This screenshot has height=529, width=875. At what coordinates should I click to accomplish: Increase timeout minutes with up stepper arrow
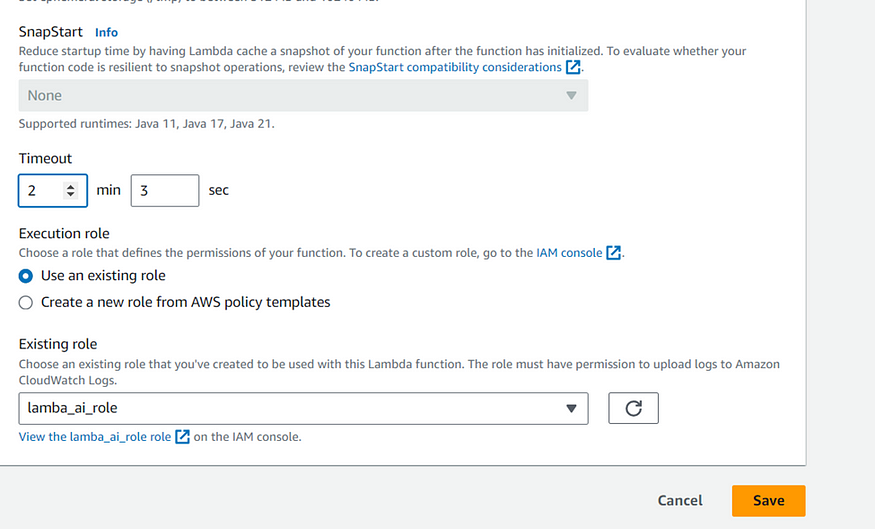click(70, 186)
